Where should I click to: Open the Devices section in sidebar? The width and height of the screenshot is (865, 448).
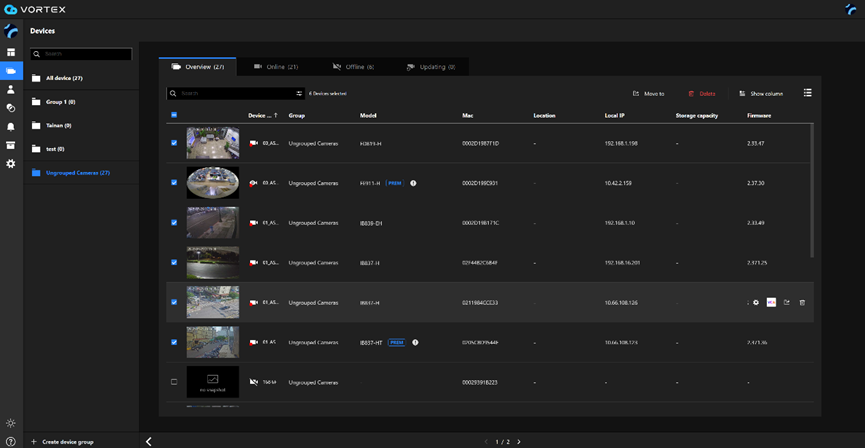(x=11, y=71)
